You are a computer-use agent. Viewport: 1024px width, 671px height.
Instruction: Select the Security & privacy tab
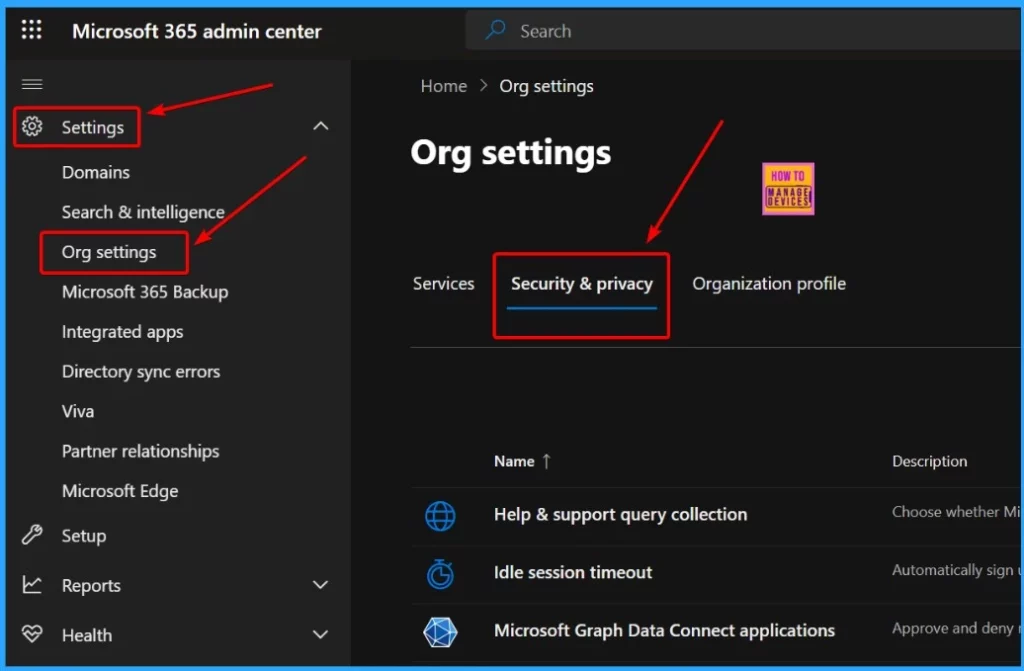[x=581, y=284]
